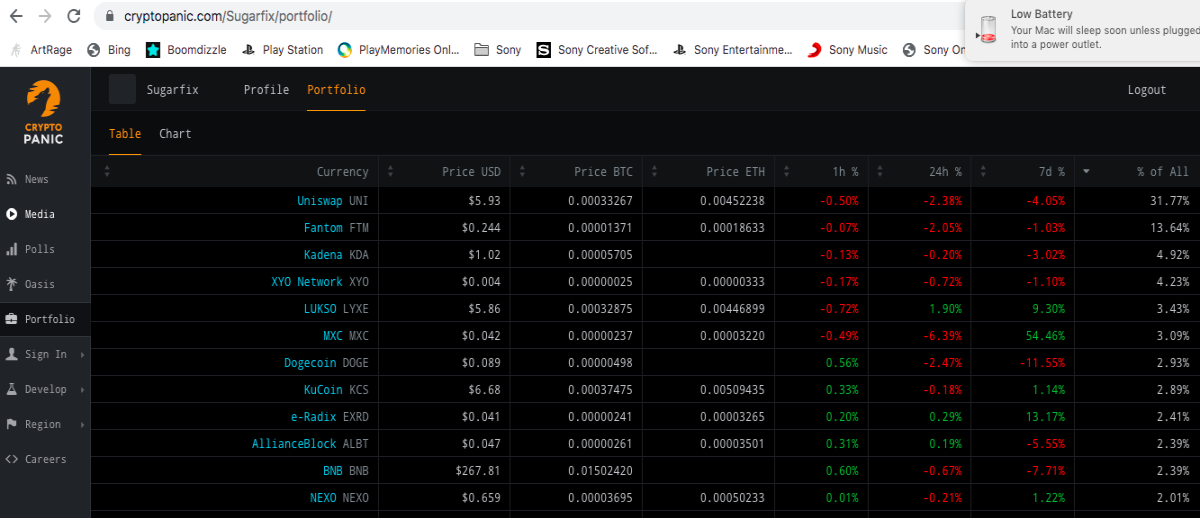
Task: Open Sony Music bookmark
Action: pos(848,49)
